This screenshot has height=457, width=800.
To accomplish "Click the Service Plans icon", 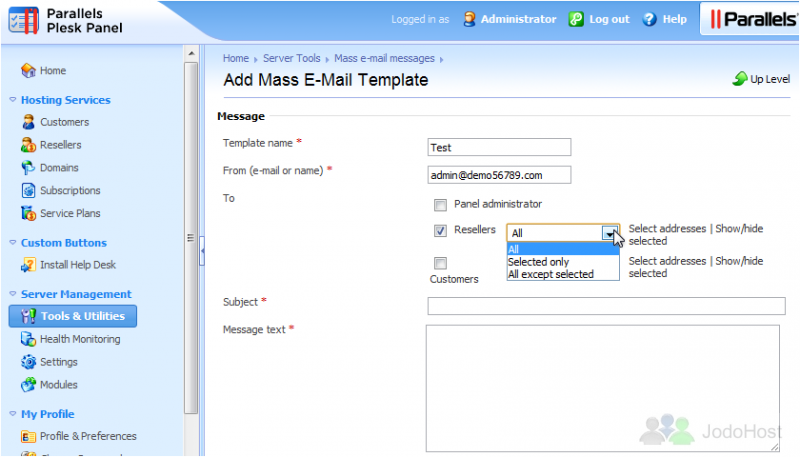I will [x=28, y=213].
